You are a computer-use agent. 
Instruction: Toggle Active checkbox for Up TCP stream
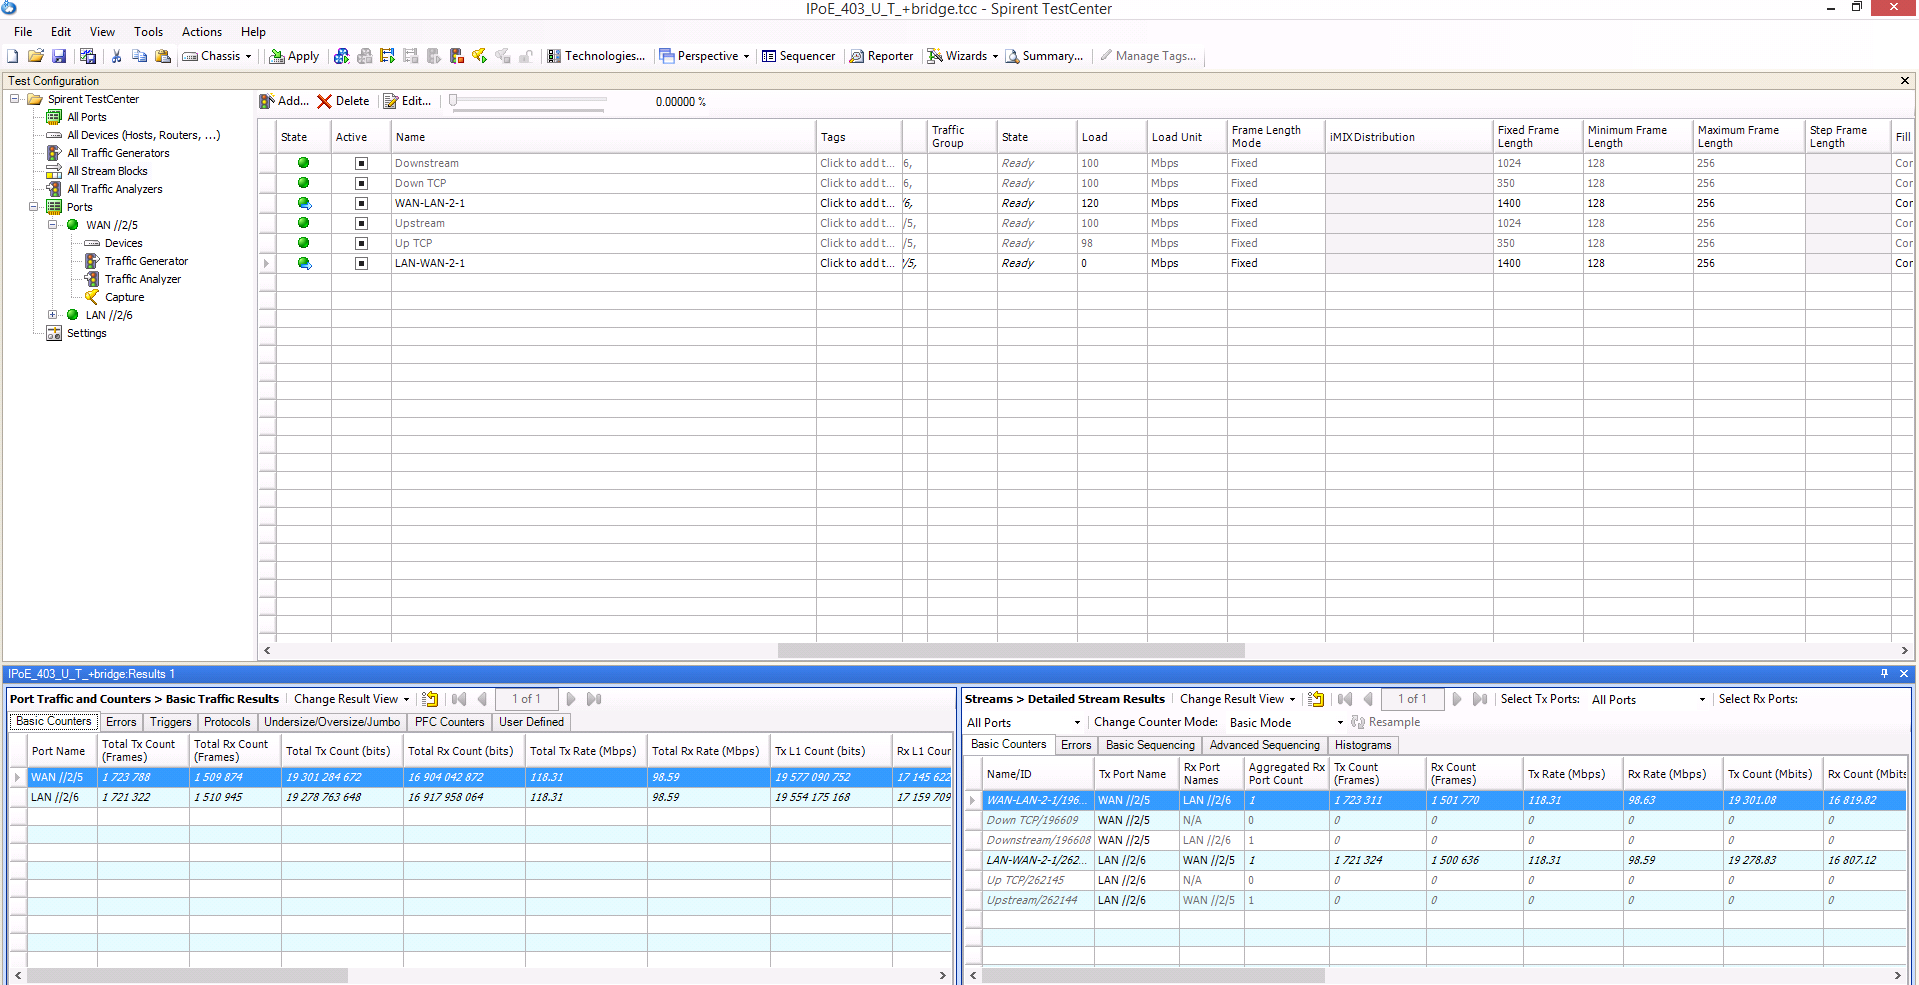point(362,243)
